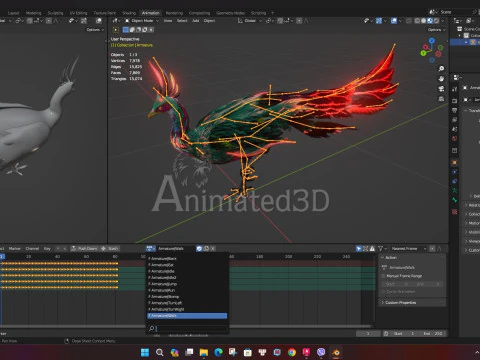Switch perspective/orthographic grid icon
Image resolution: width=480 pixels, height=360 pixels.
tap(441, 99)
